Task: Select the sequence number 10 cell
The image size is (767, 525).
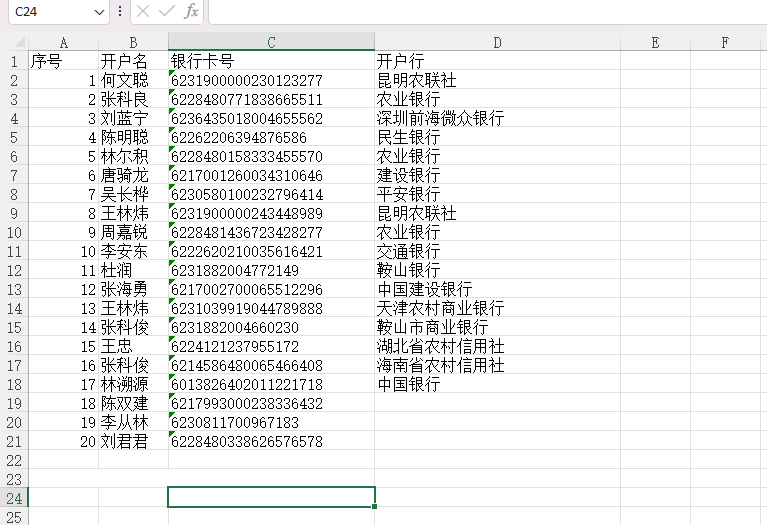Action: tap(64, 251)
